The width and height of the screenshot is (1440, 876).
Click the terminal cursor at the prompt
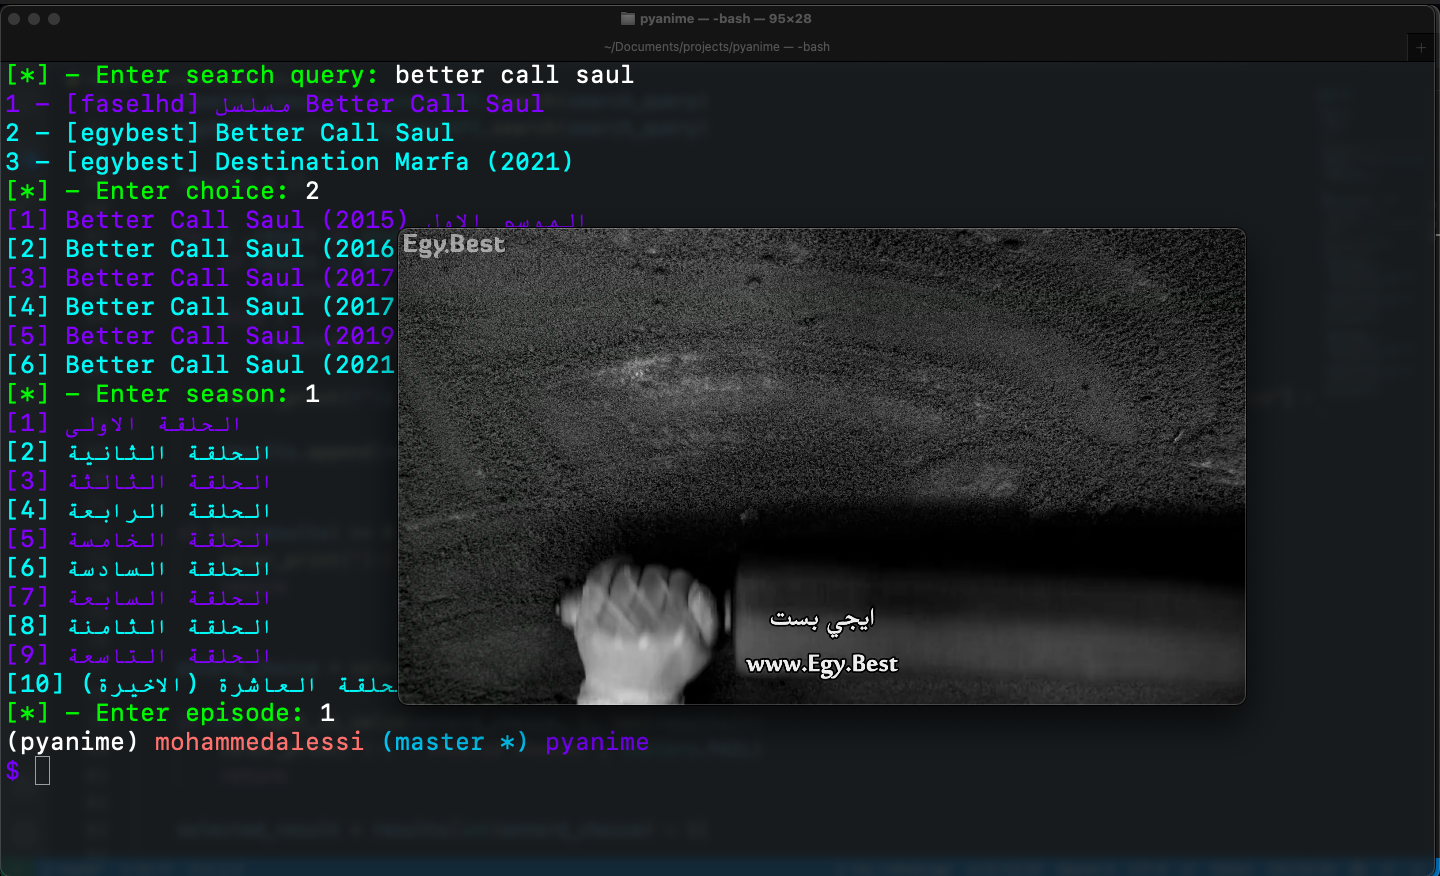42,771
